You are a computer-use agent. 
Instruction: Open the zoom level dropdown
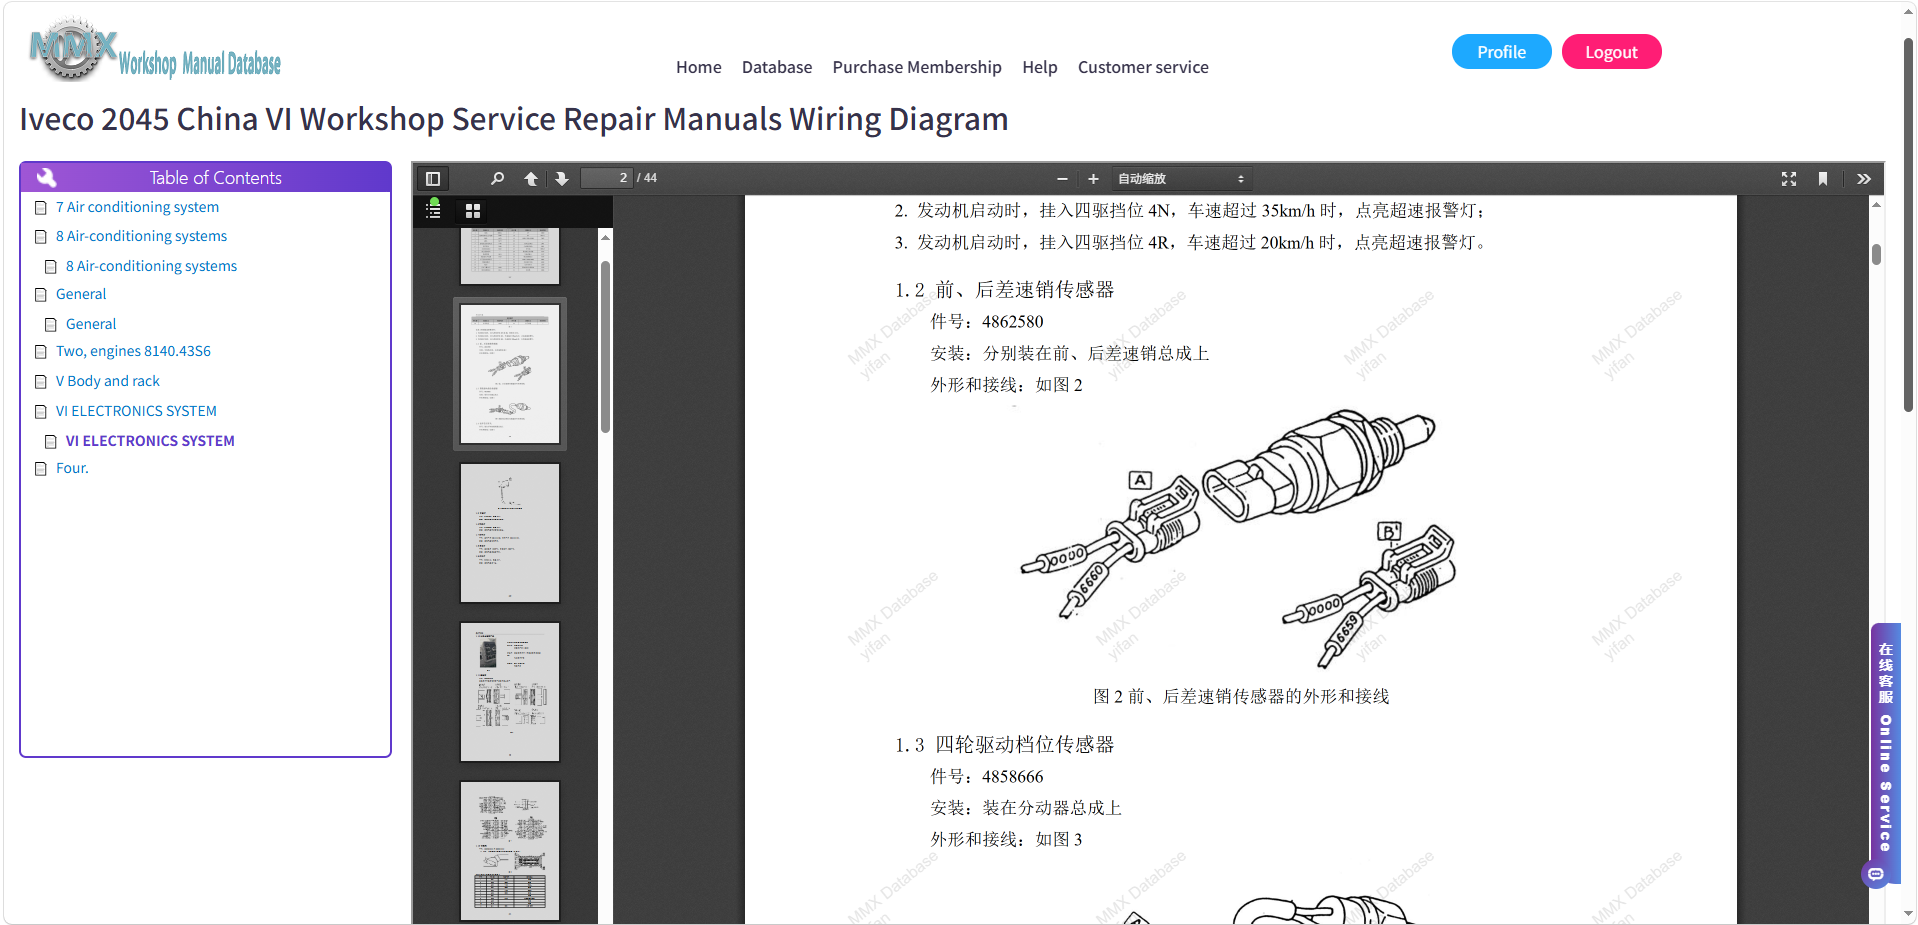tap(1181, 179)
